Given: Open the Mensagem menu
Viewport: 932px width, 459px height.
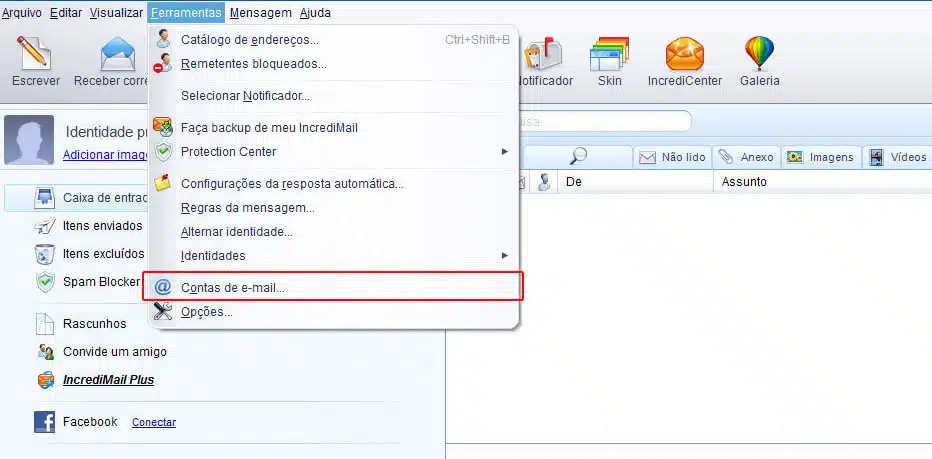Looking at the screenshot, I should [x=260, y=13].
